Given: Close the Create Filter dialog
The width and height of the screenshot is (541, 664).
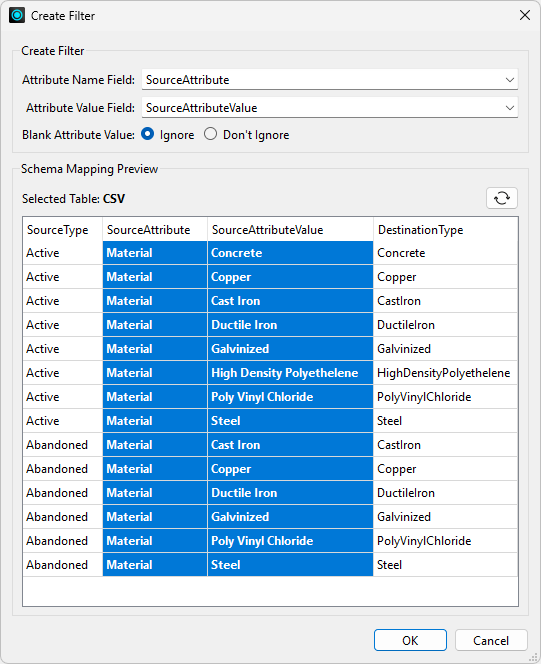Looking at the screenshot, I should [x=525, y=15].
